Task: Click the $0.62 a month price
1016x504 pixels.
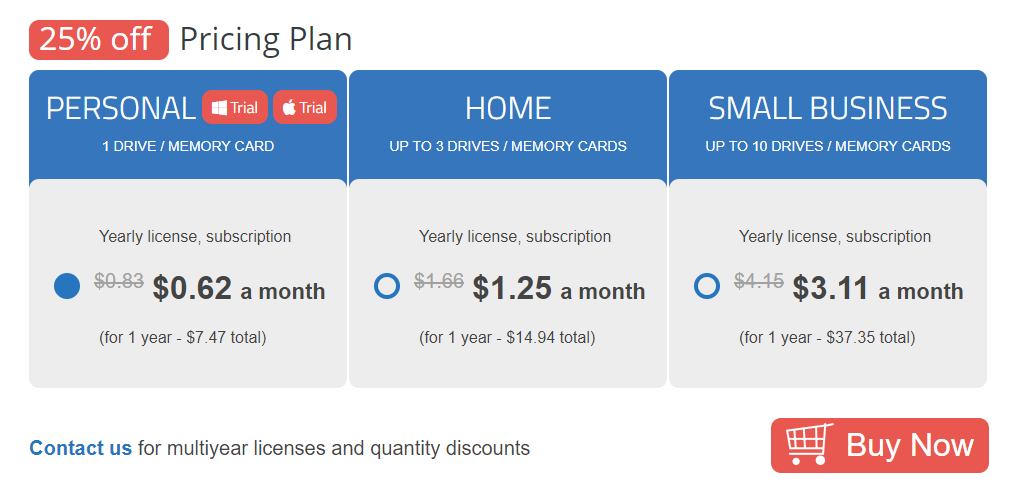Action: pos(239,289)
